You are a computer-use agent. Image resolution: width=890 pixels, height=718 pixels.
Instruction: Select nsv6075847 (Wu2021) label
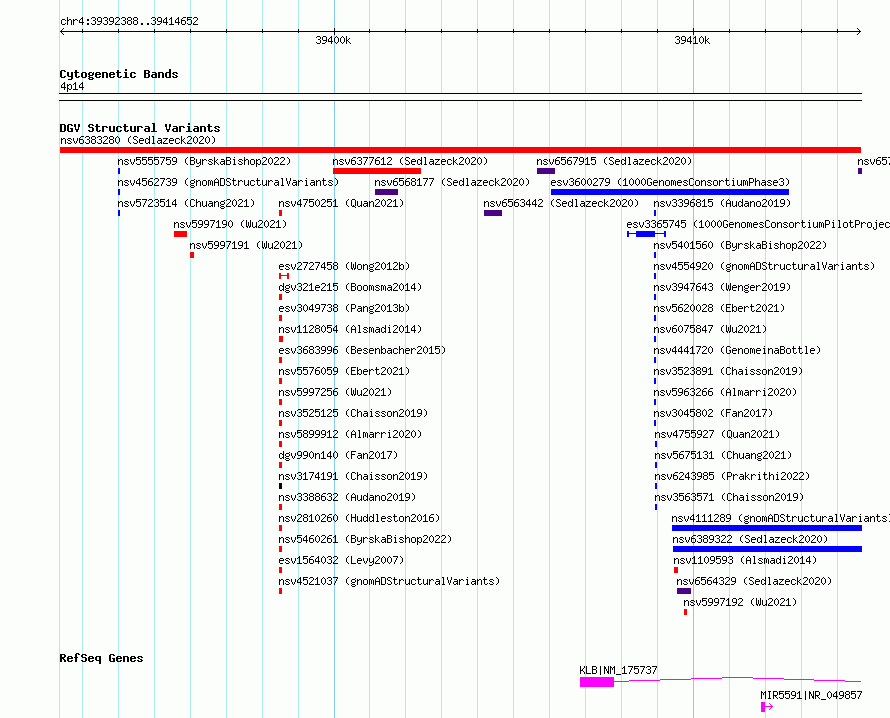[710, 329]
